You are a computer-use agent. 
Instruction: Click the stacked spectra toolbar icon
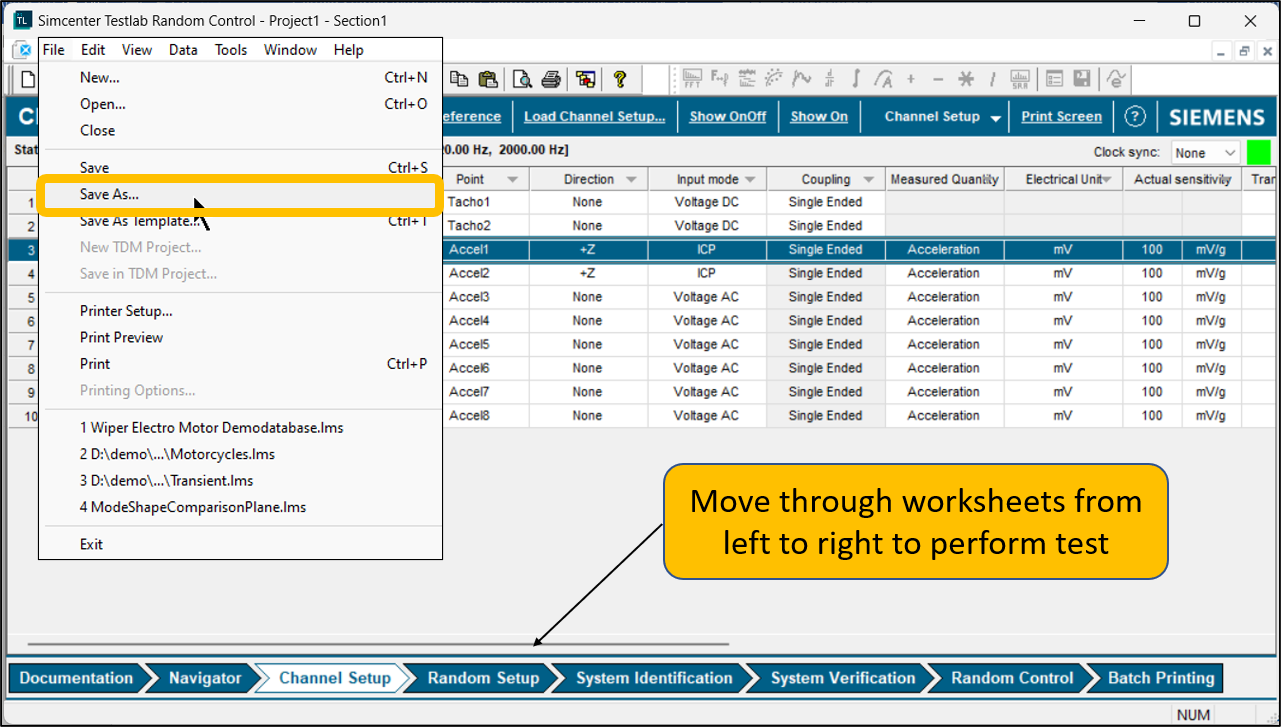(747, 79)
